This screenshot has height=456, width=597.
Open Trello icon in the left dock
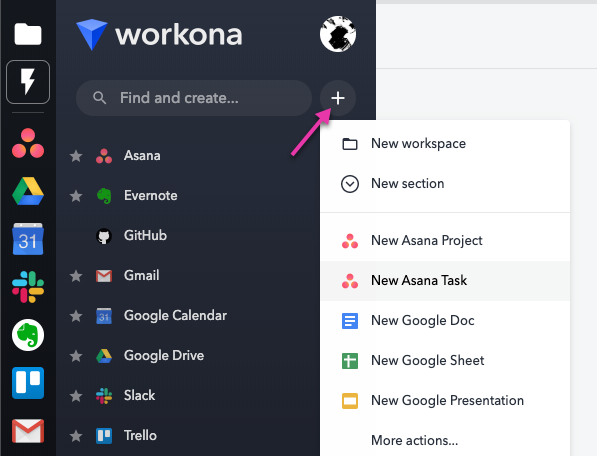coord(28,383)
